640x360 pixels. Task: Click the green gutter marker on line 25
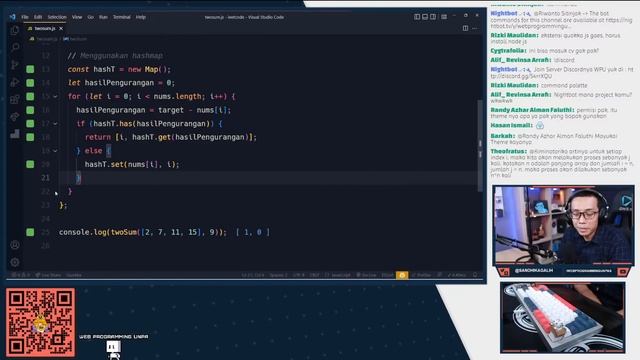[30, 232]
